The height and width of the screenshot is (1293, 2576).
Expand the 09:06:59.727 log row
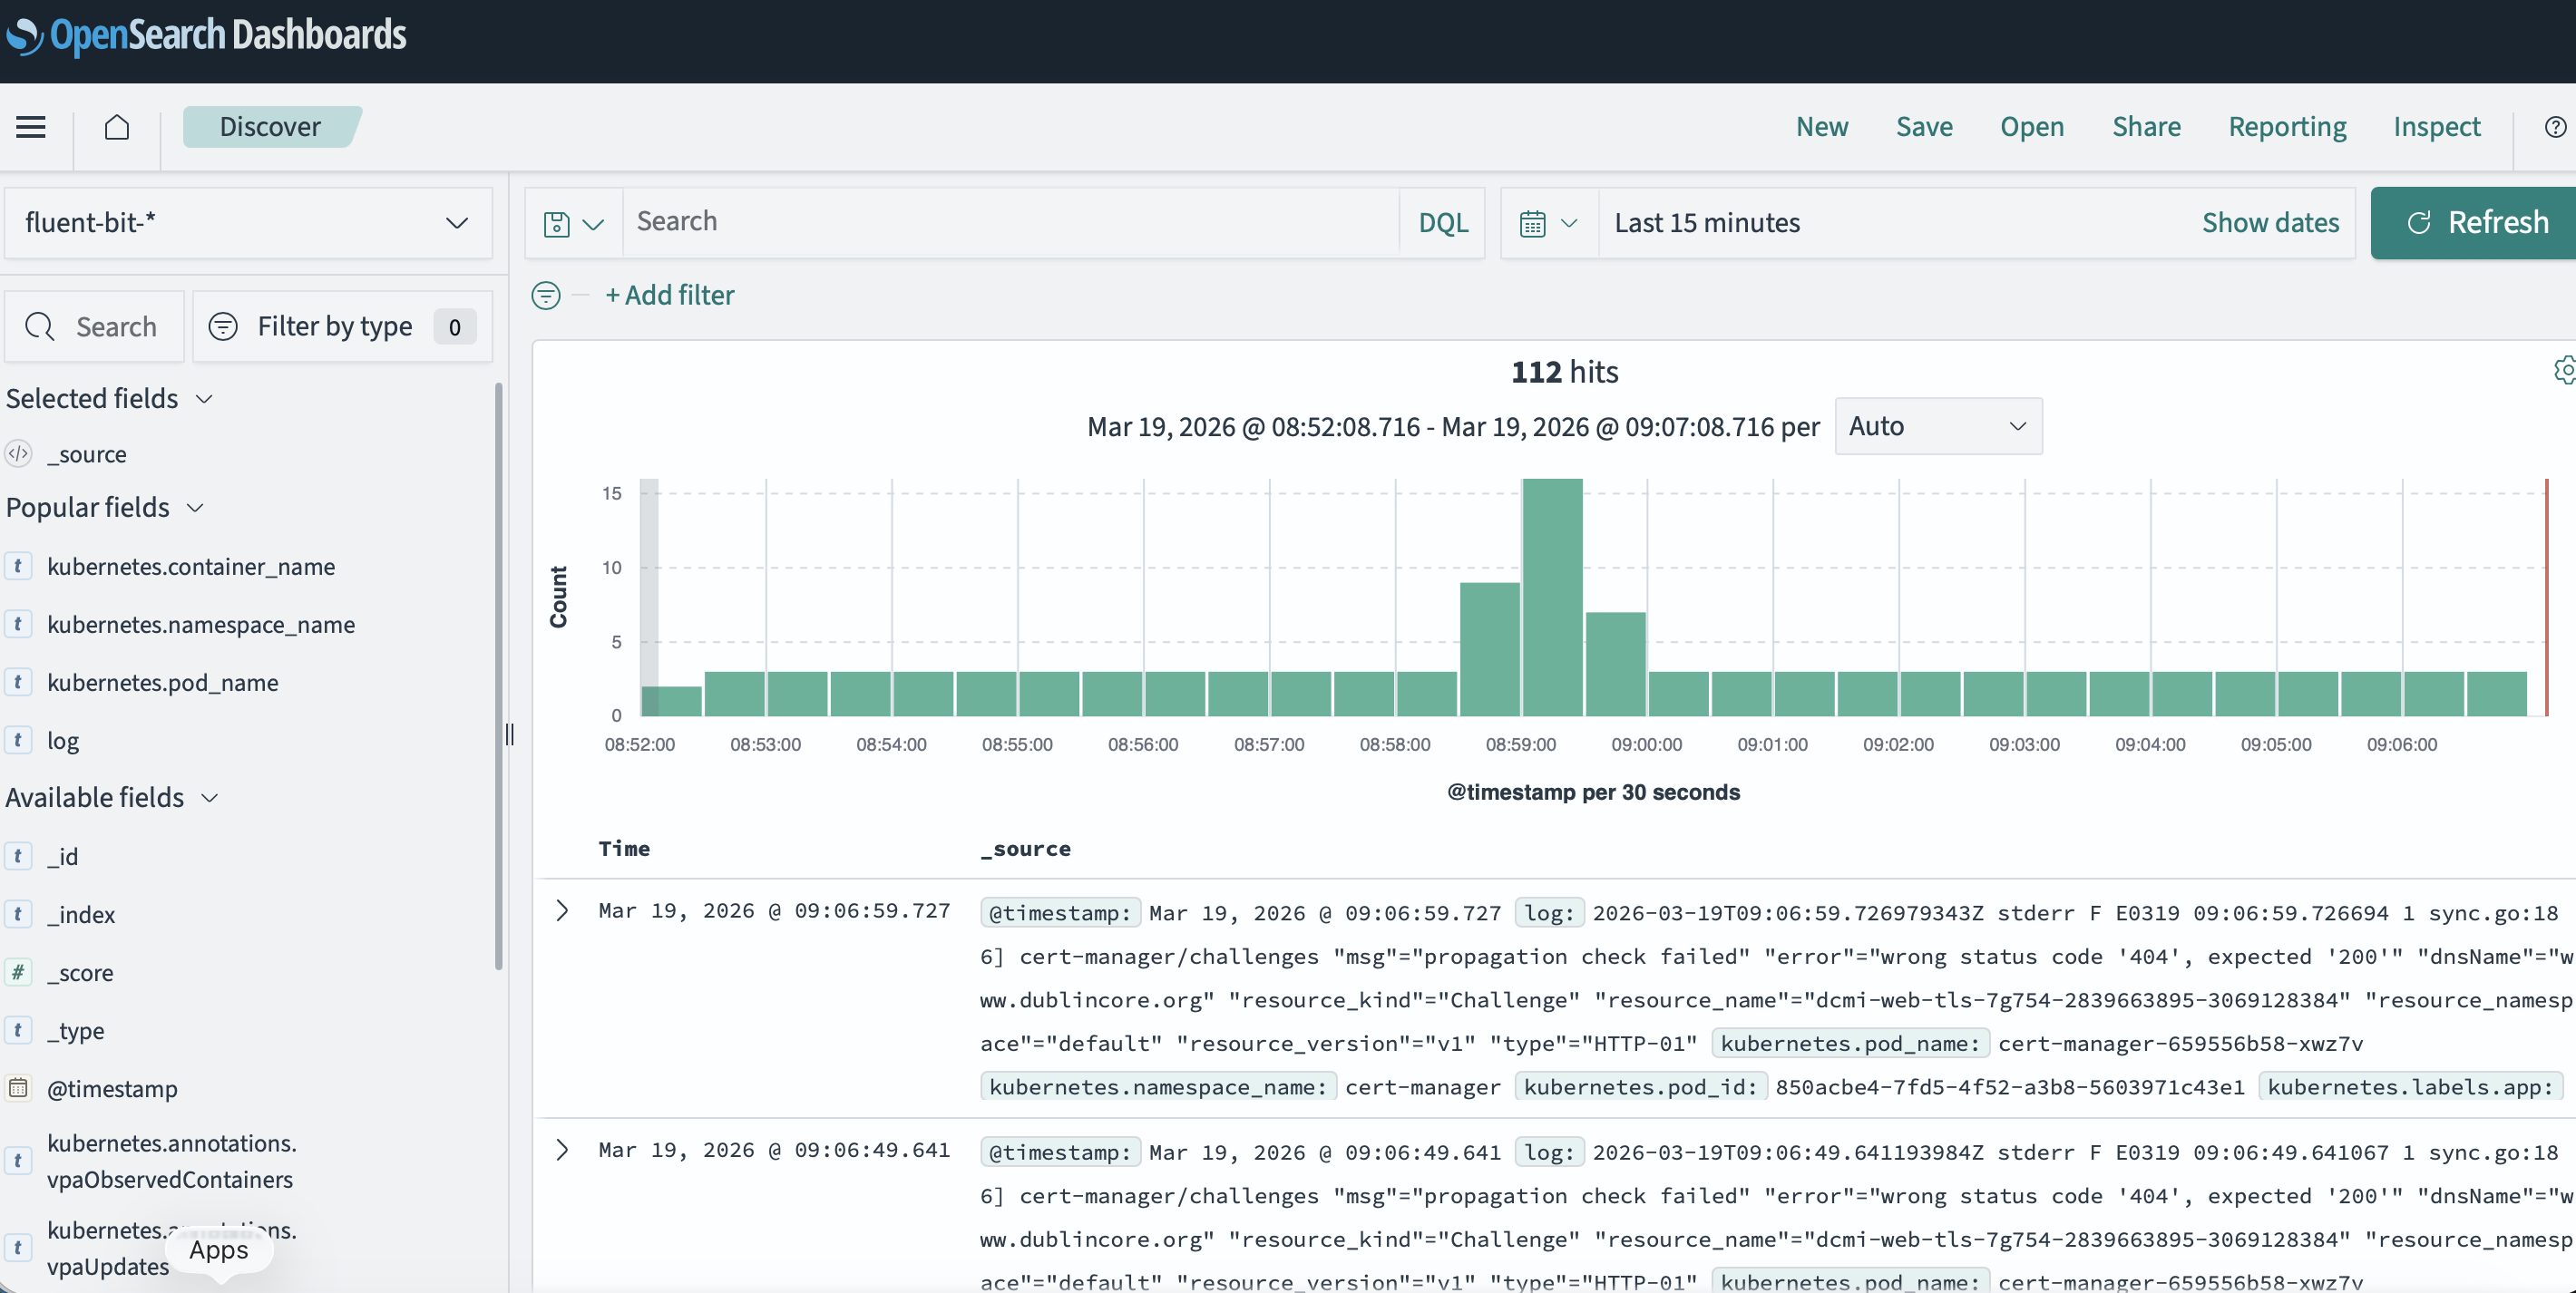click(562, 911)
